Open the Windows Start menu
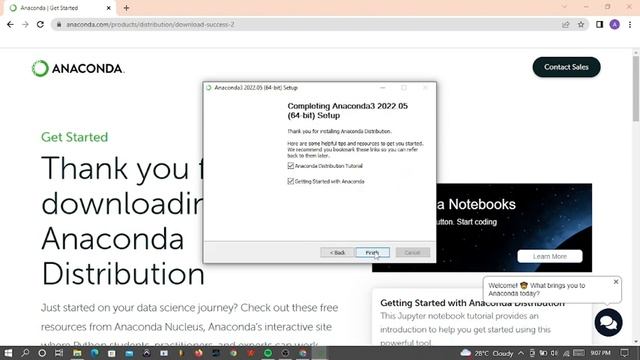The image size is (640, 360). (x=8, y=353)
